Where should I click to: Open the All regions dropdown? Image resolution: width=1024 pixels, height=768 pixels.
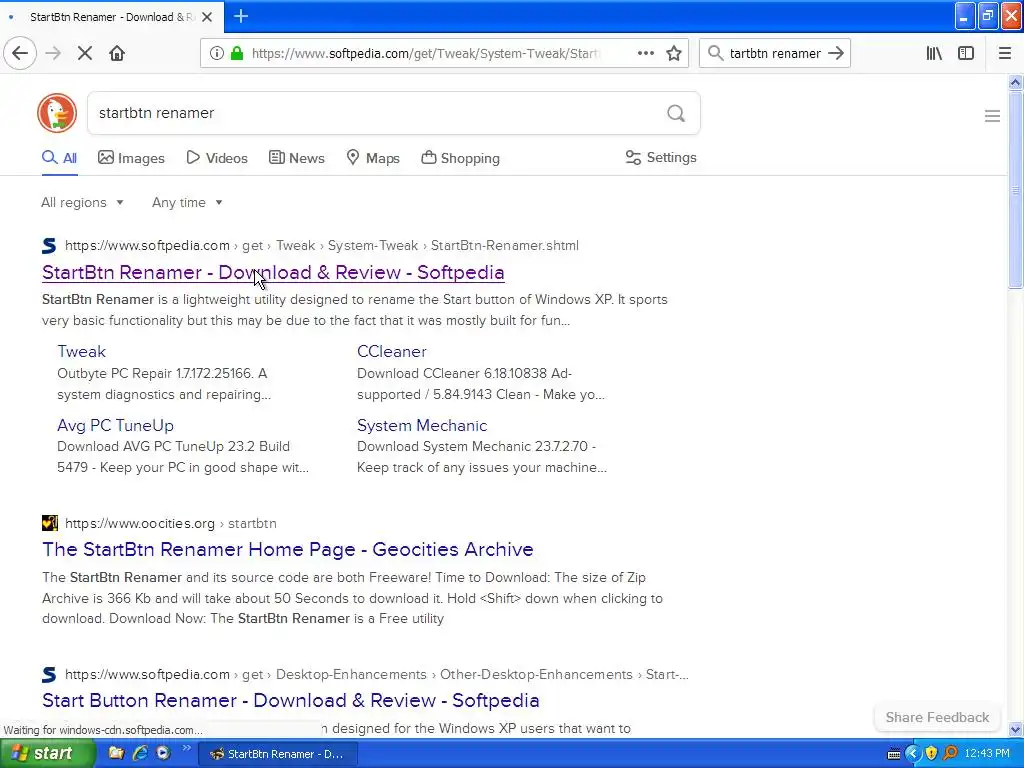(x=82, y=202)
